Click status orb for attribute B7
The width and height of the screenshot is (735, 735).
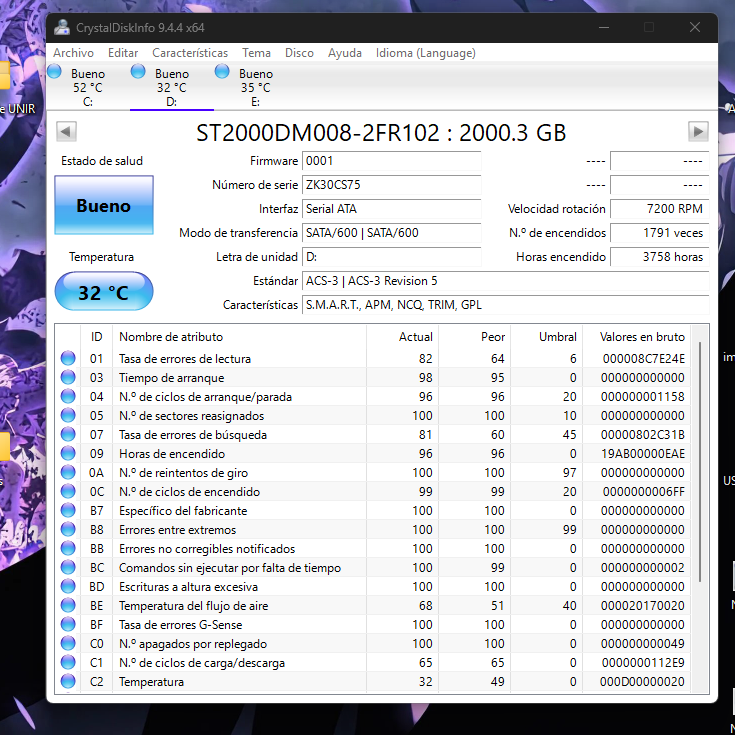[x=68, y=510]
